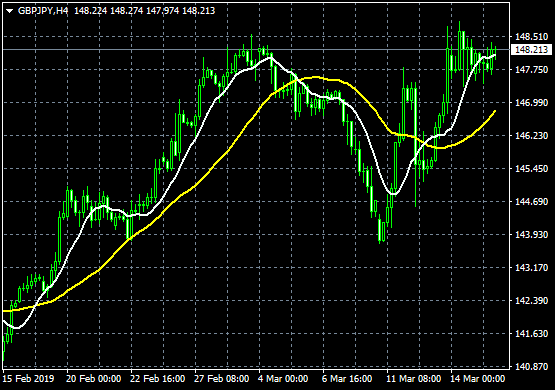
Task: Click the 27 Feb 08:00 time label
Action: click(x=222, y=379)
